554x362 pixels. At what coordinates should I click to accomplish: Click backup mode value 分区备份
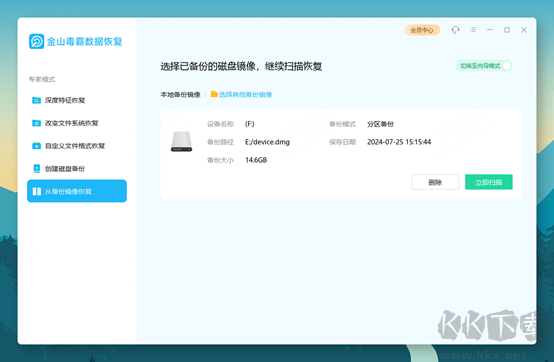click(380, 124)
